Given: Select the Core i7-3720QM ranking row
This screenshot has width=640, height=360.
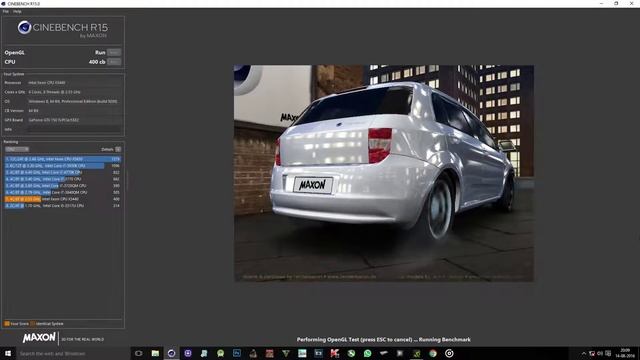Looking at the screenshot, I should click(x=62, y=186).
